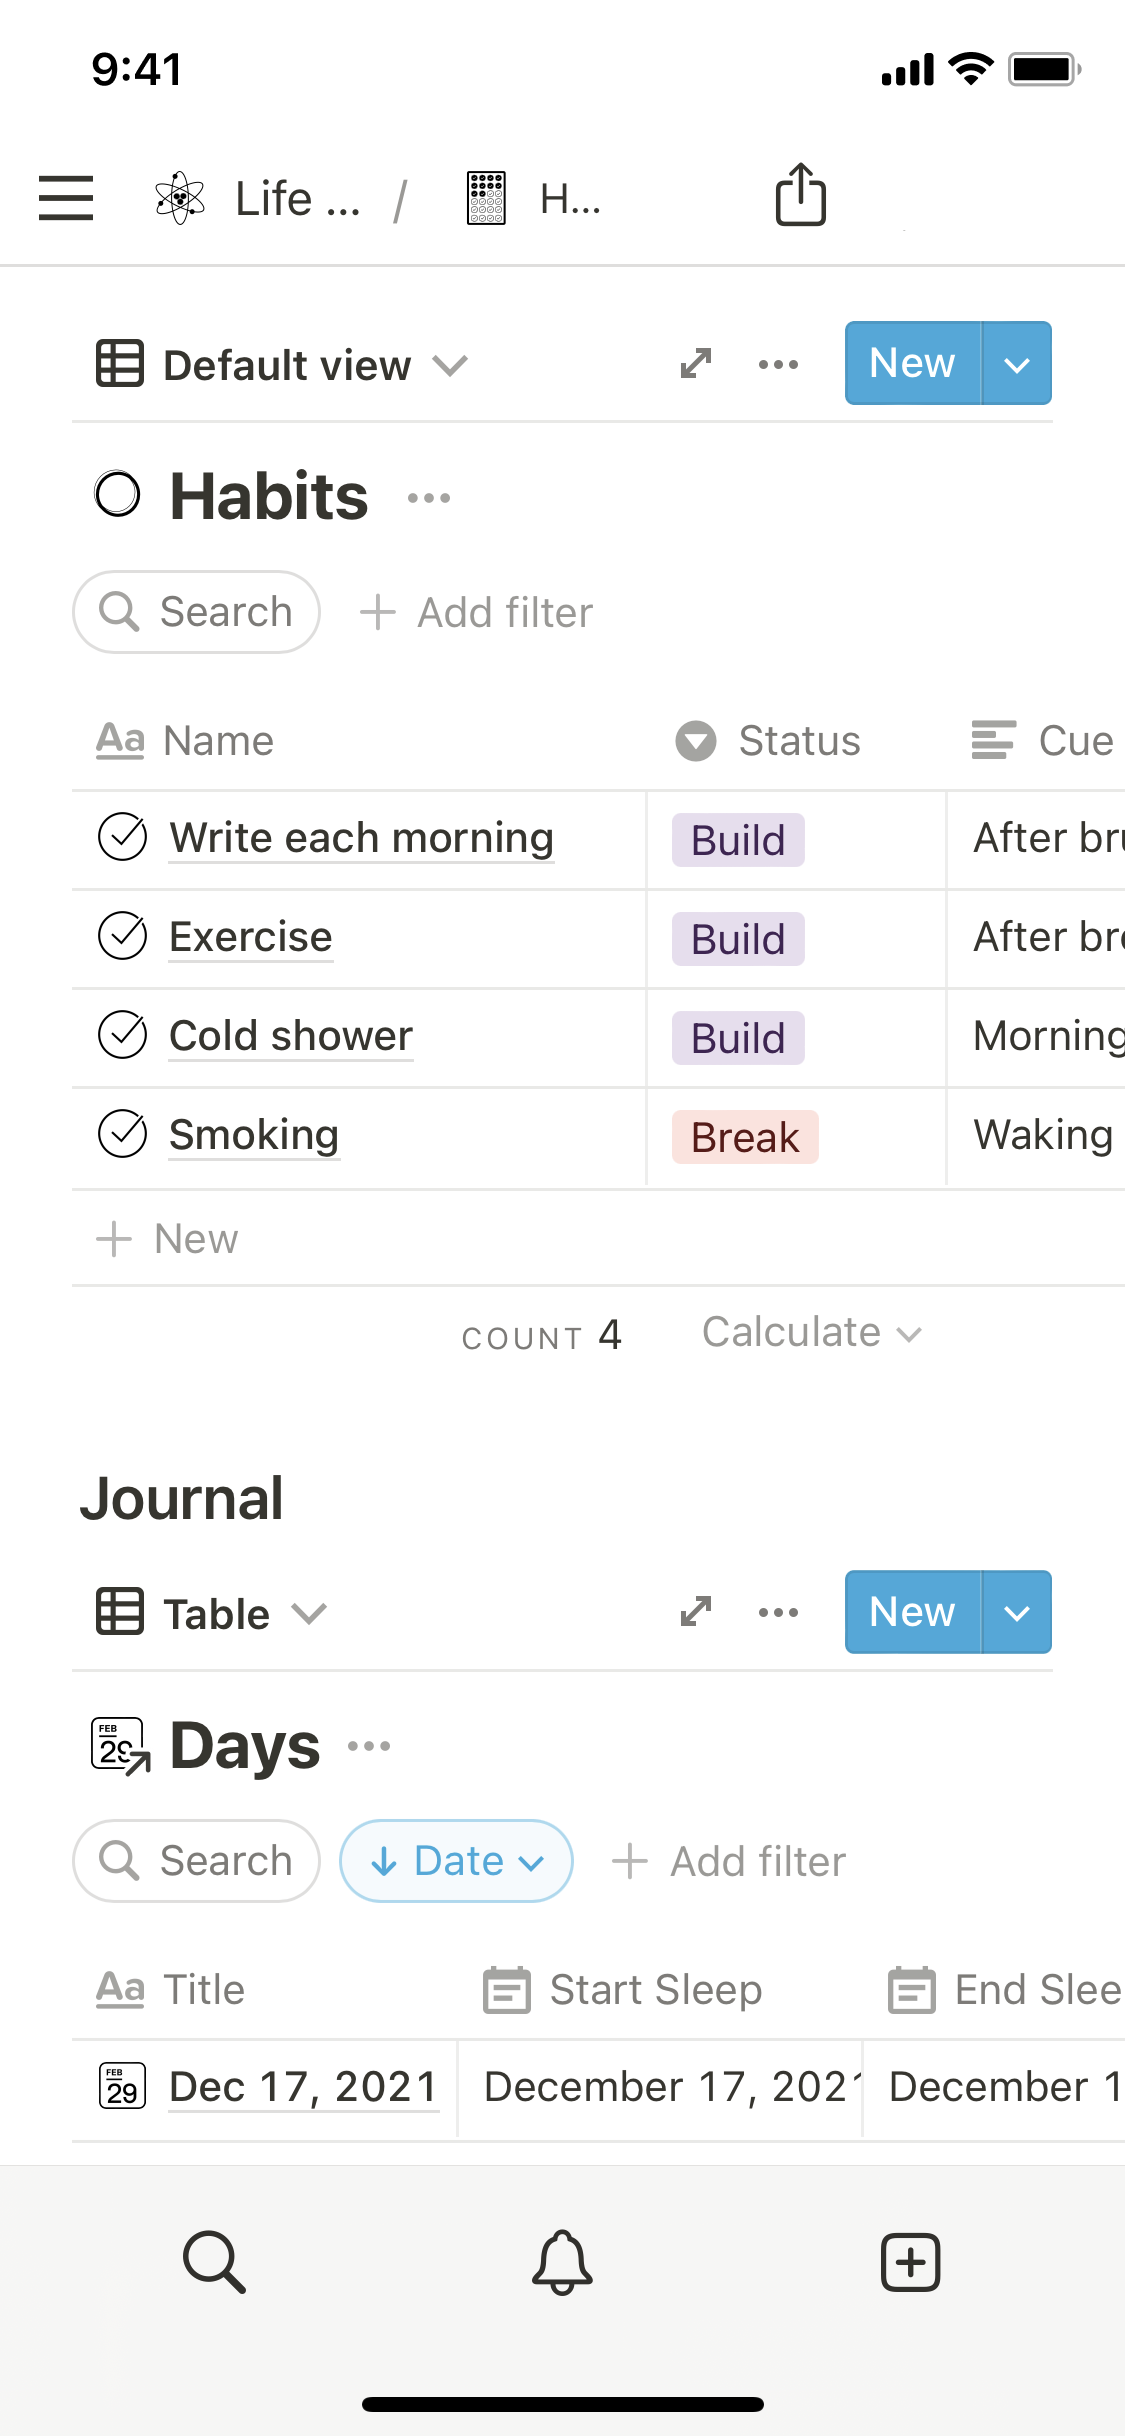This screenshot has width=1125, height=2436.
Task: Open the Date sort dropdown
Action: [456, 1861]
